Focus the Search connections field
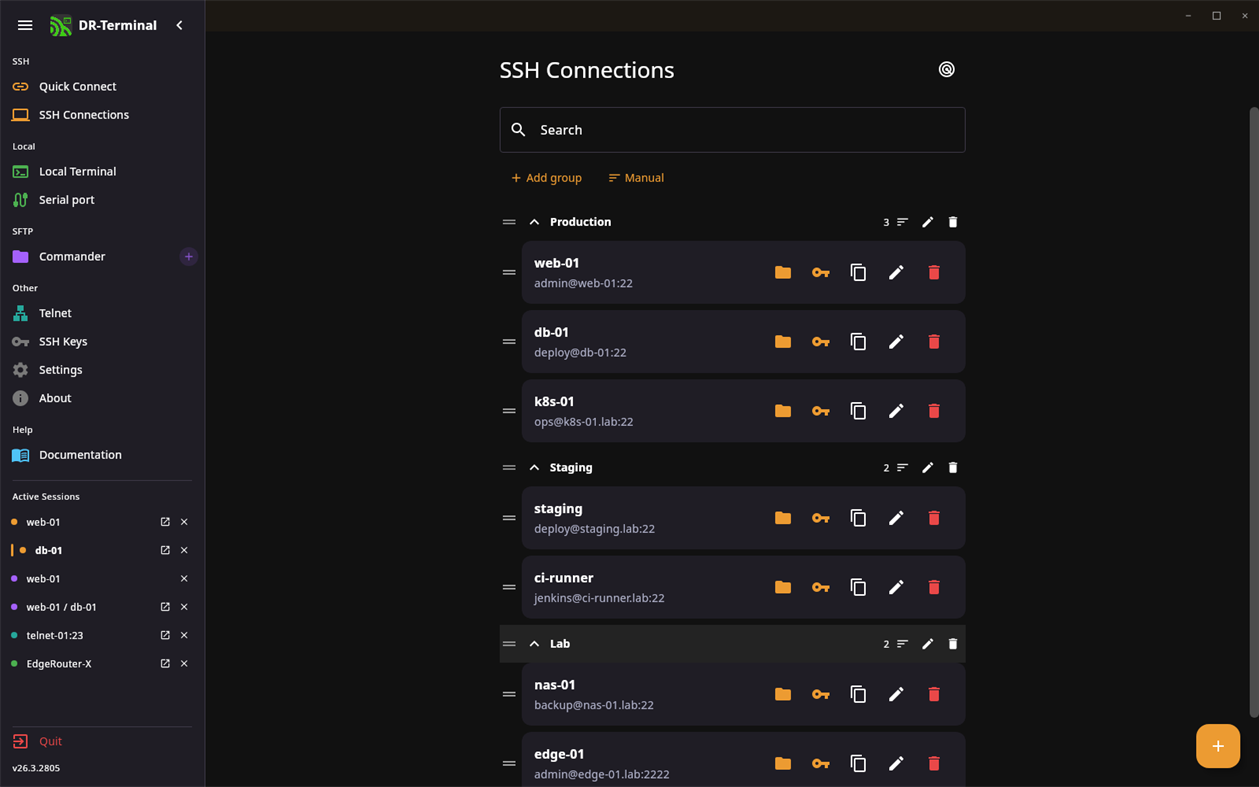Image resolution: width=1259 pixels, height=787 pixels. pos(732,130)
